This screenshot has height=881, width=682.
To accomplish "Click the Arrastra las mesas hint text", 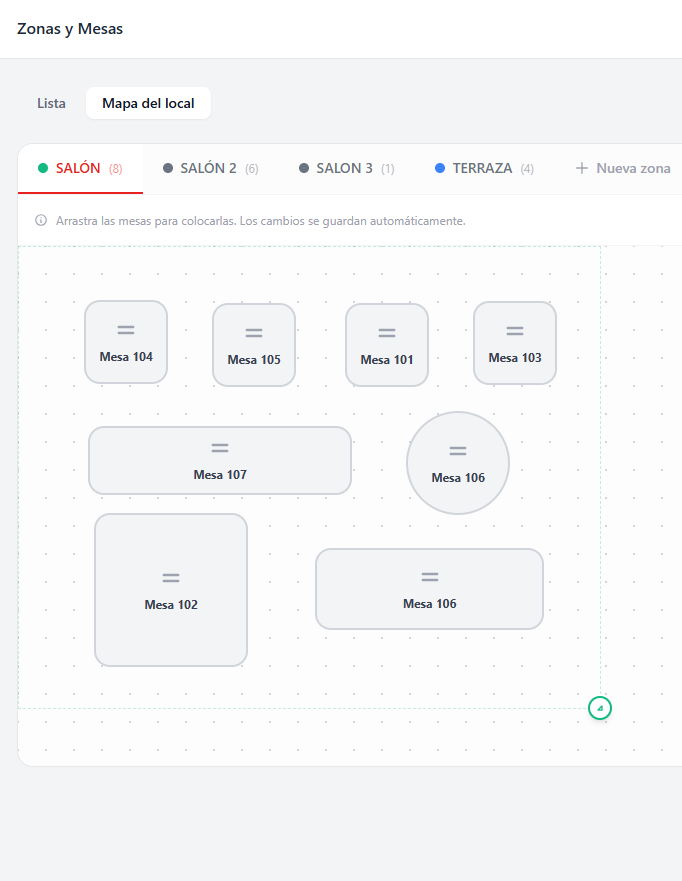I will 261,221.
